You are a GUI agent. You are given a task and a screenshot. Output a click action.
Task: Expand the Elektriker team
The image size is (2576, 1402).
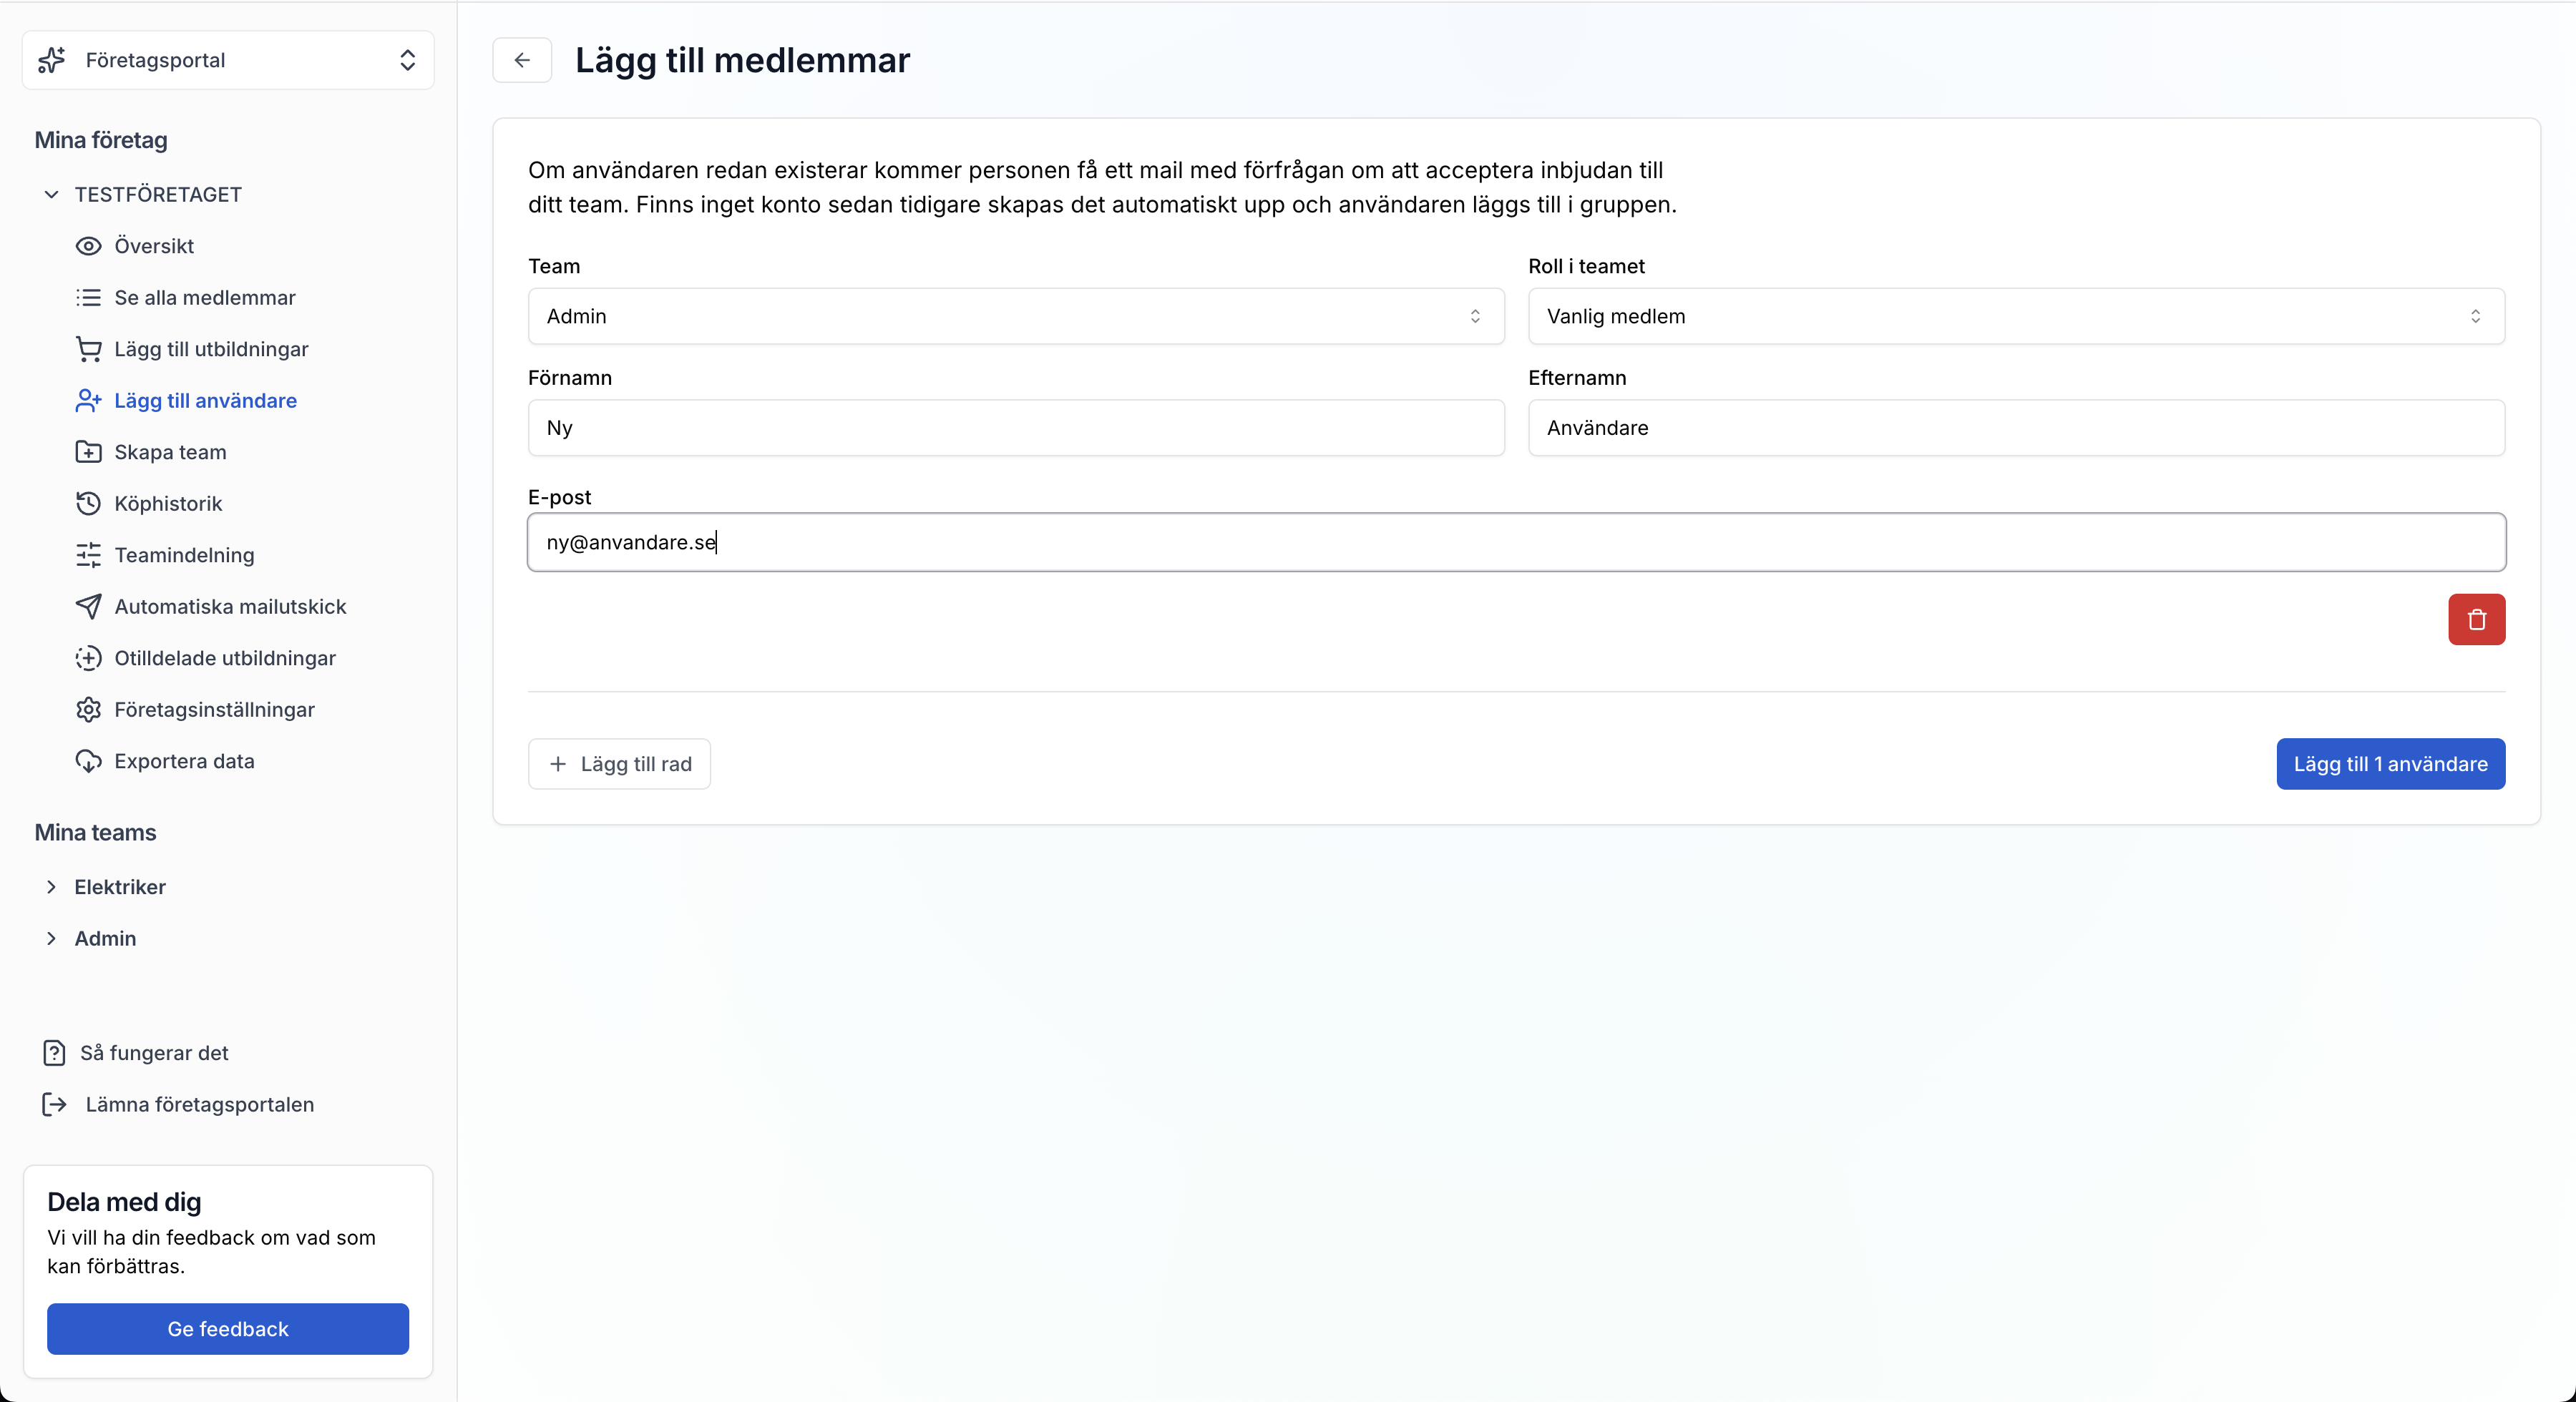51,887
